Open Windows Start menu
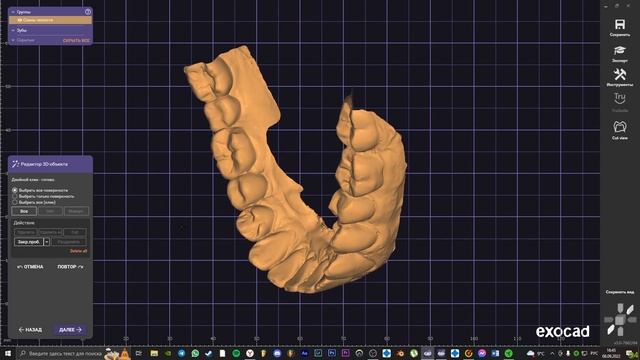The image size is (640, 360). (8, 353)
